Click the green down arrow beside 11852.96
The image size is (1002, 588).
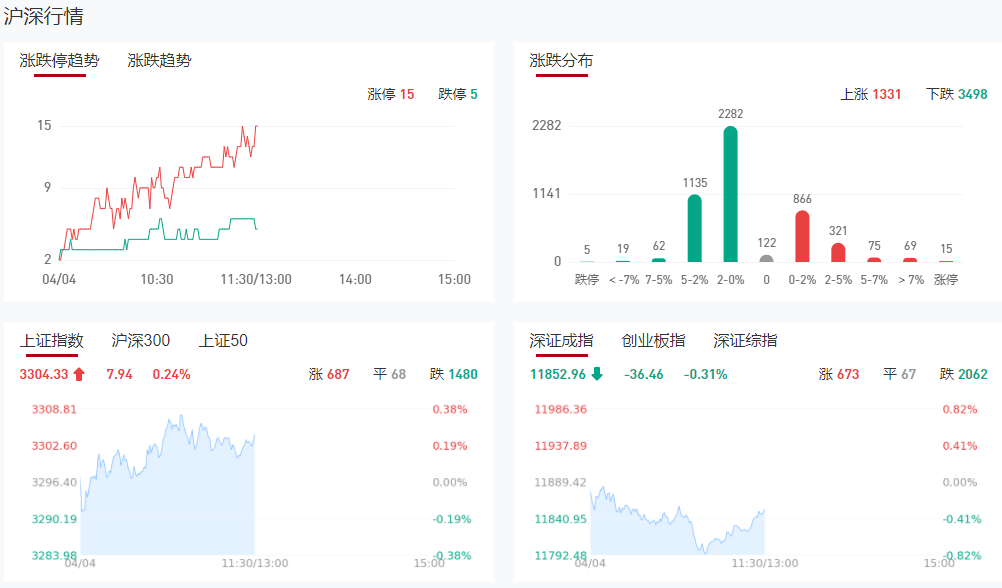[597, 375]
